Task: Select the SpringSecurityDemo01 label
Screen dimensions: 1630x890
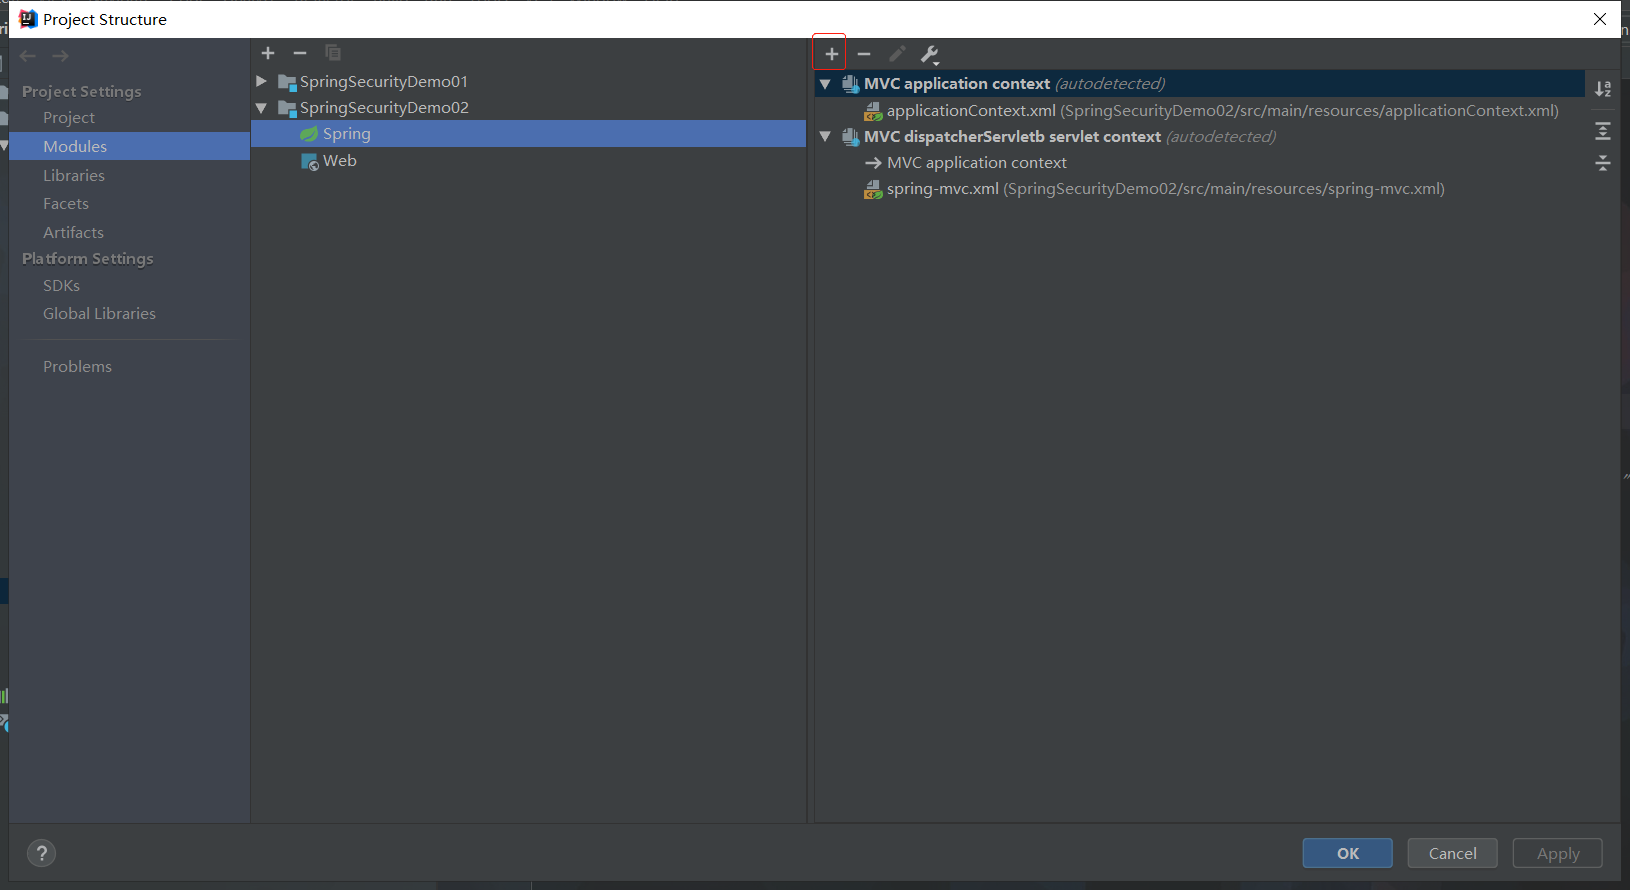Action: click(384, 81)
